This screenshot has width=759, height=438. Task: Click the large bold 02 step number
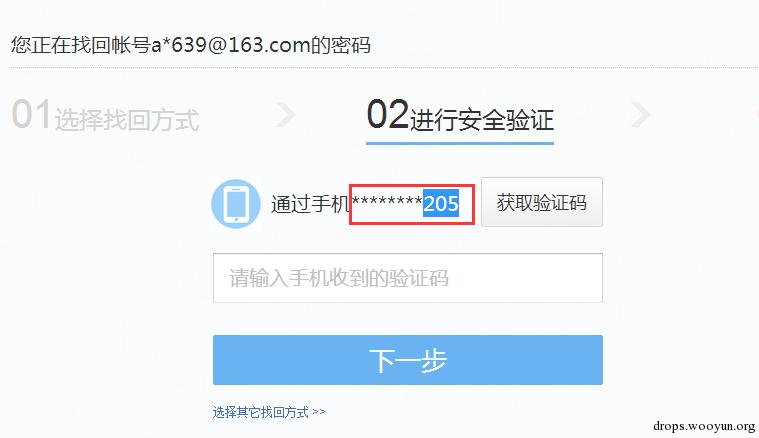tap(388, 114)
